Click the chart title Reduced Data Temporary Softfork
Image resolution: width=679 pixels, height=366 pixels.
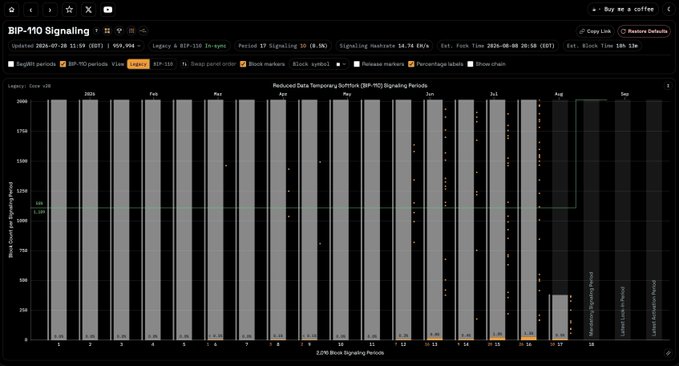pos(350,85)
